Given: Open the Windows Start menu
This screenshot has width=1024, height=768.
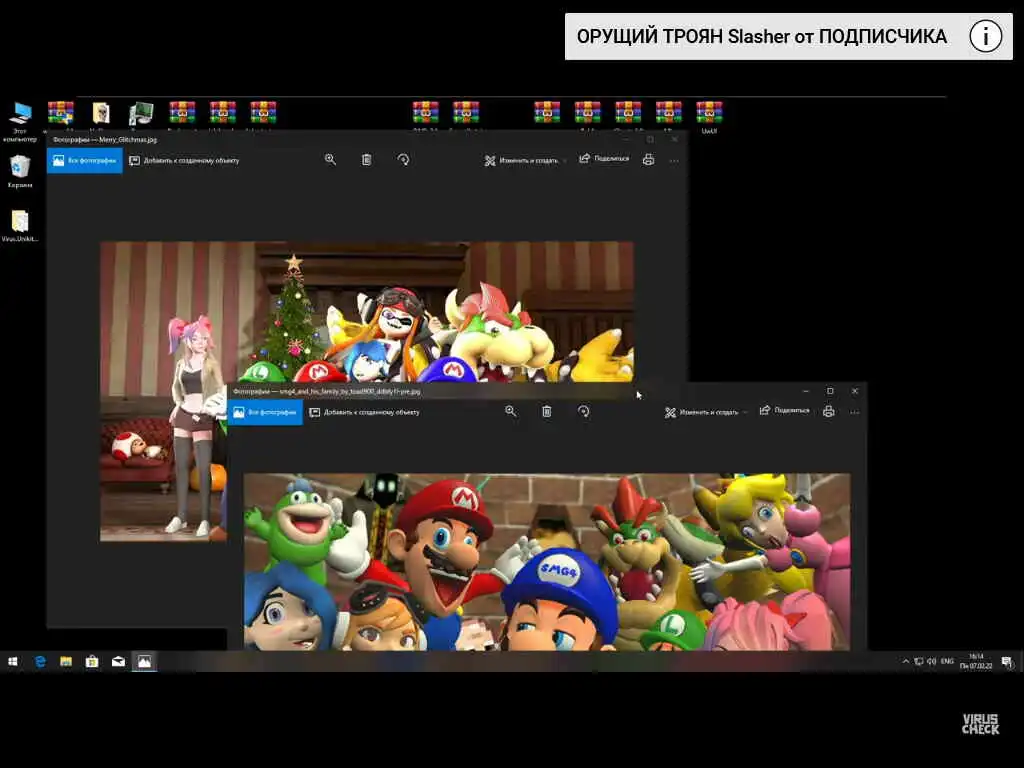Looking at the screenshot, I should pyautogui.click(x=12, y=662).
